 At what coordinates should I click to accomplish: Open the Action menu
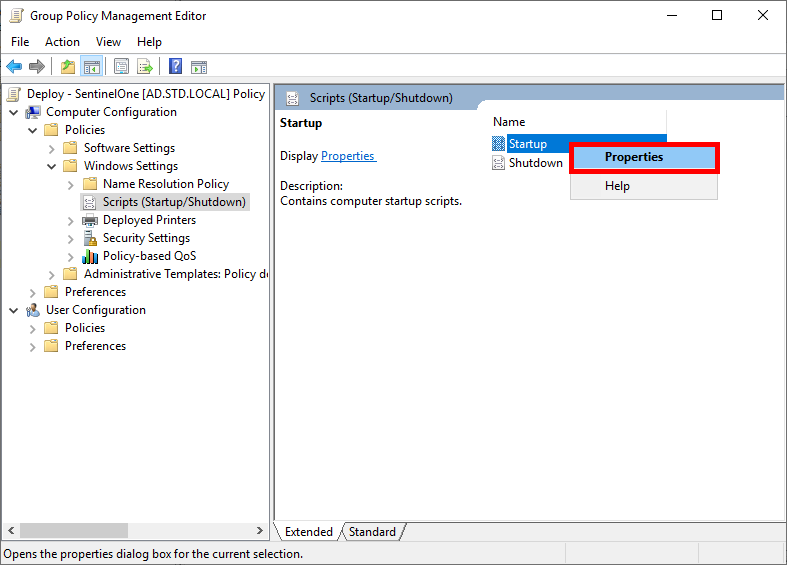(62, 42)
